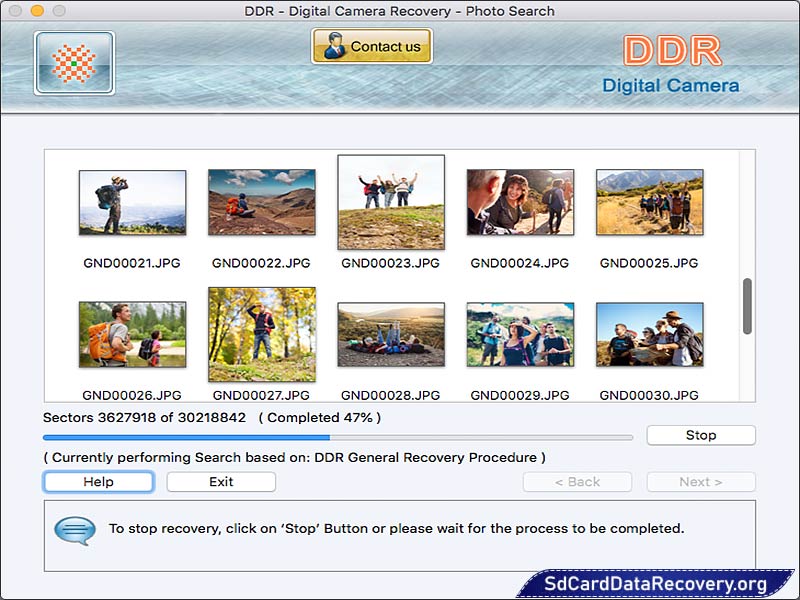Click the recovery progress bar
800x600 pixels.
click(340, 437)
